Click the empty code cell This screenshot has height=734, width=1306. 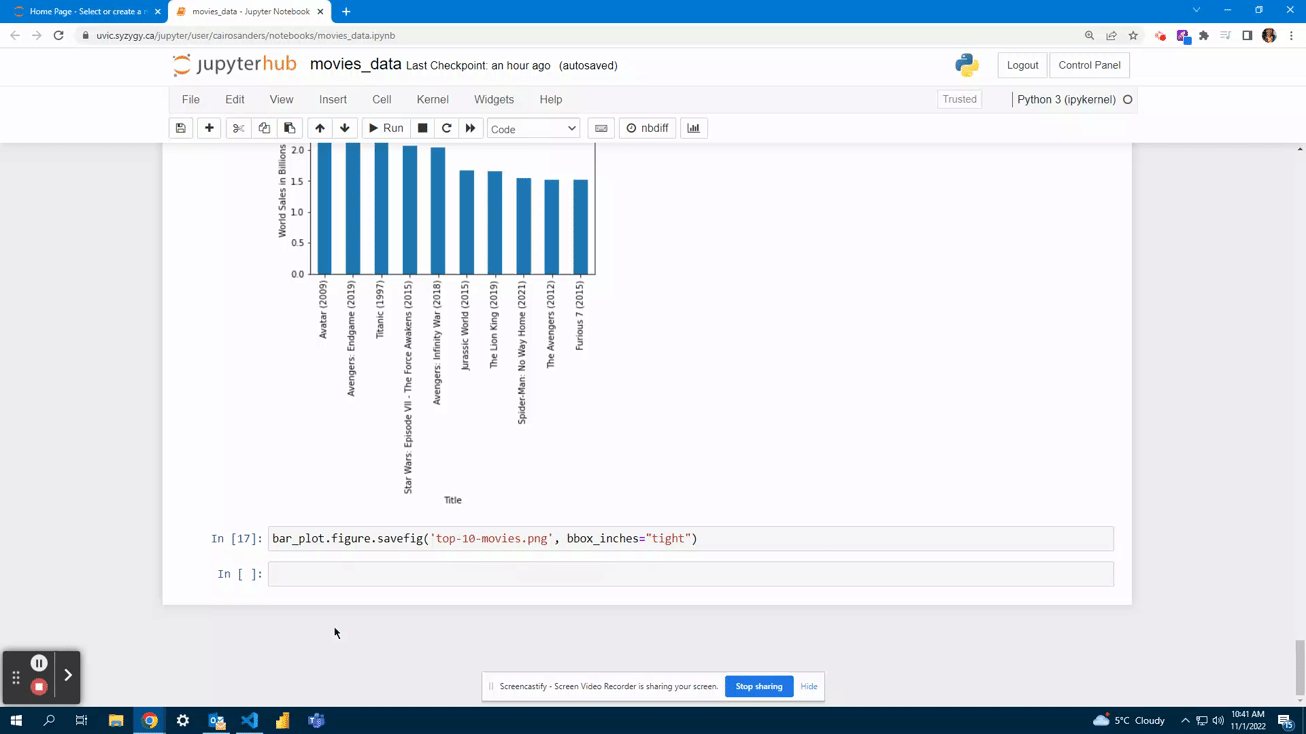(x=690, y=574)
